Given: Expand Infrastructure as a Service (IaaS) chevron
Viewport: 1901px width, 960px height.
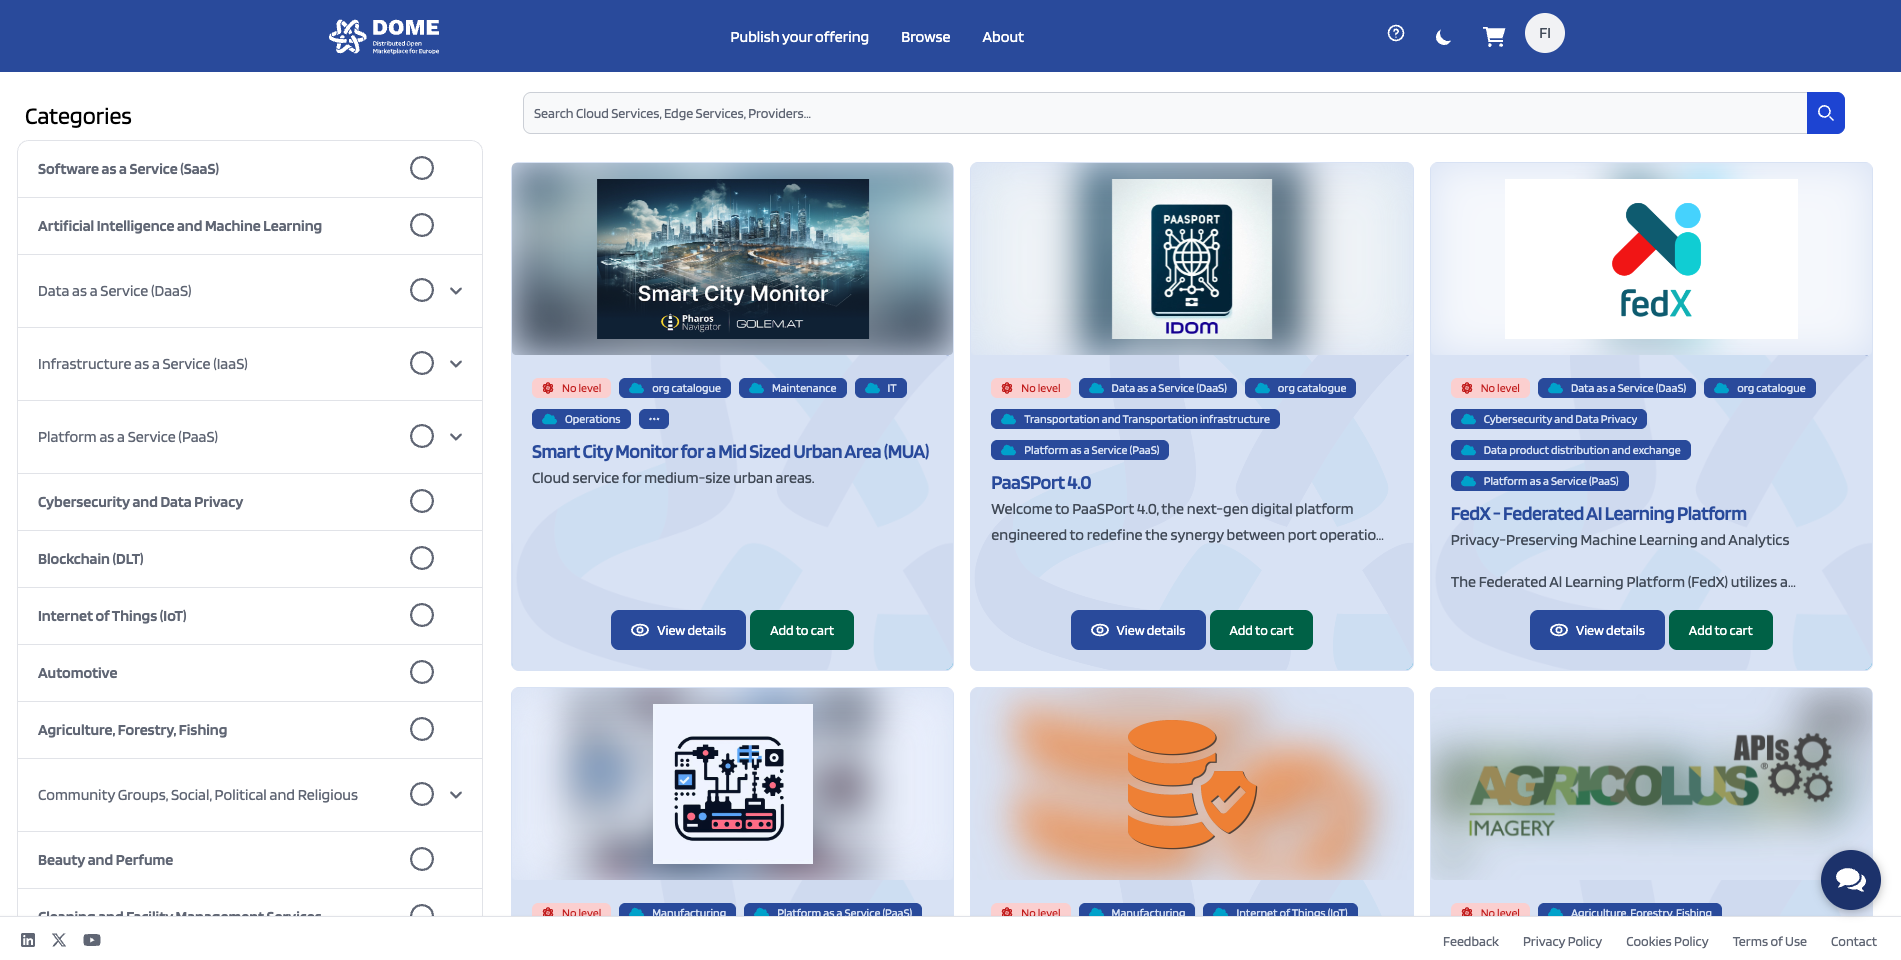Looking at the screenshot, I should (456, 364).
